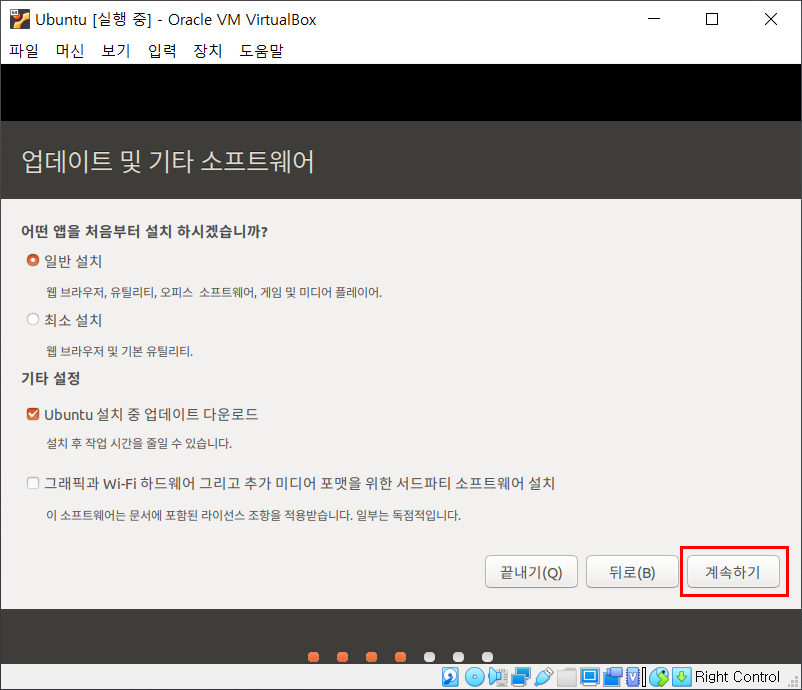Image resolution: width=802 pixels, height=690 pixels.
Task: Open the 보기 menu
Action: point(116,51)
